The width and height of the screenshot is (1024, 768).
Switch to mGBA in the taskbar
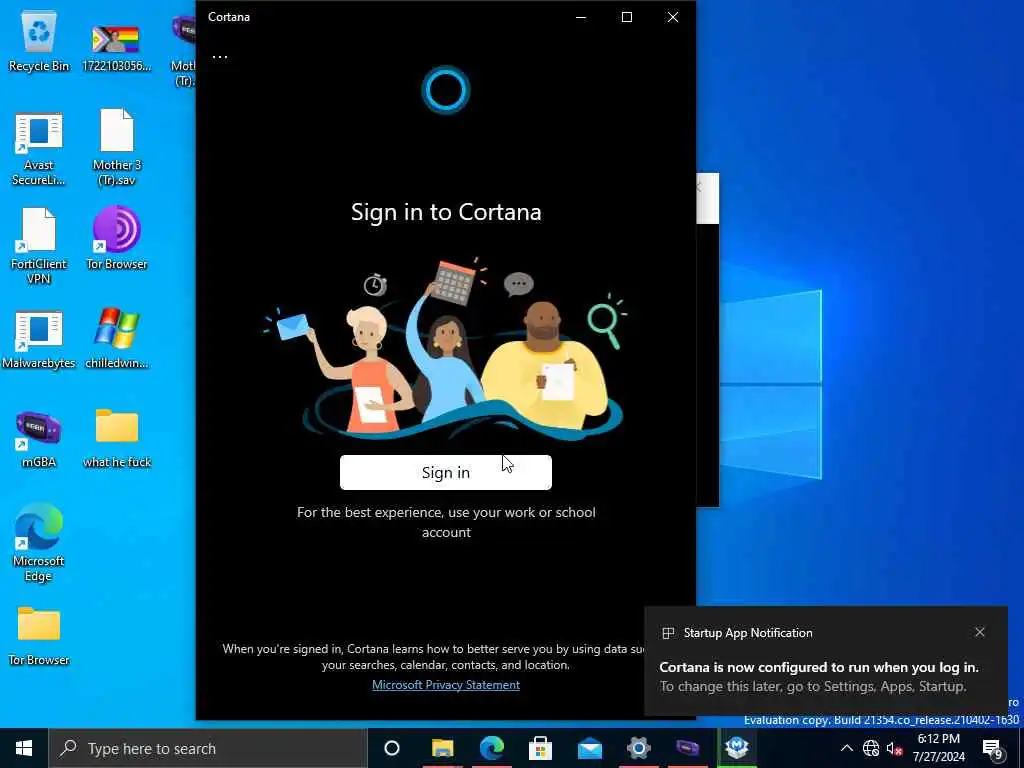pyautogui.click(x=688, y=748)
